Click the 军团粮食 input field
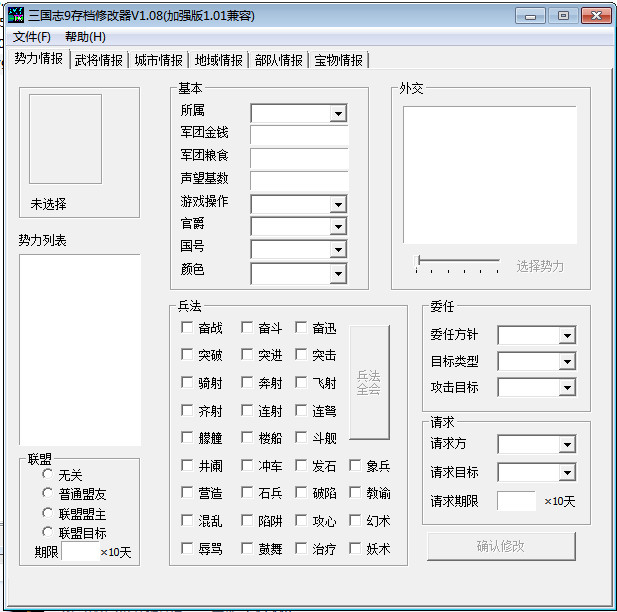The height and width of the screenshot is (612, 617). coord(299,159)
